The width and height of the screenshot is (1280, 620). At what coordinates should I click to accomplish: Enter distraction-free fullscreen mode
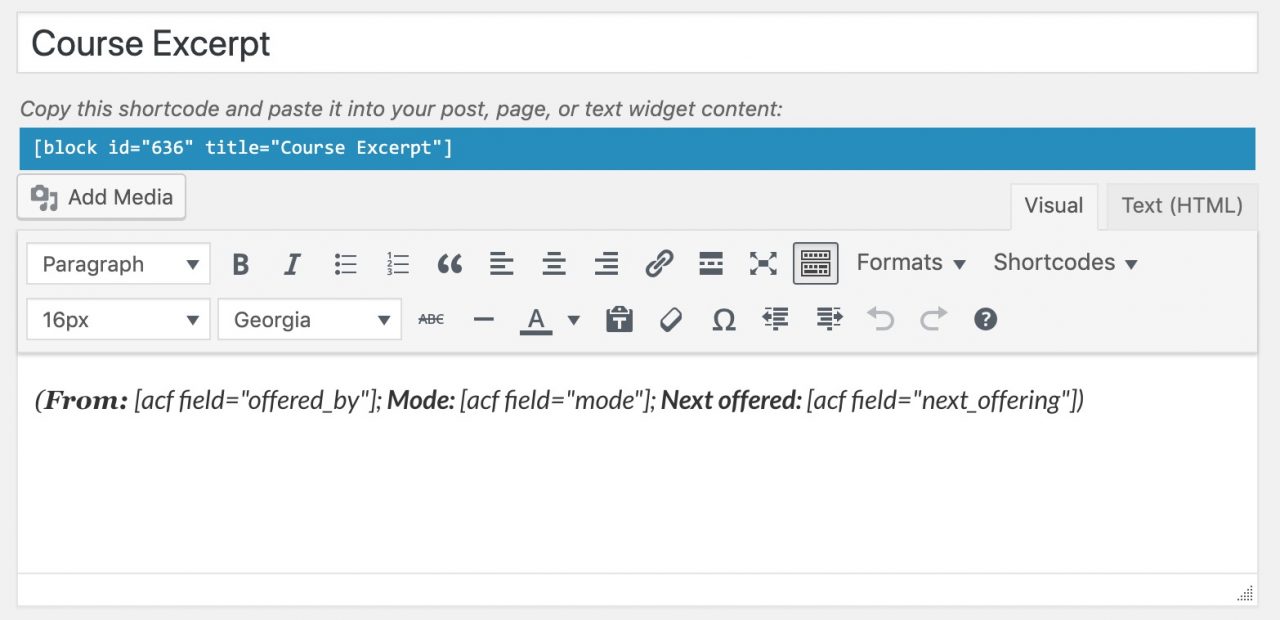coord(763,263)
